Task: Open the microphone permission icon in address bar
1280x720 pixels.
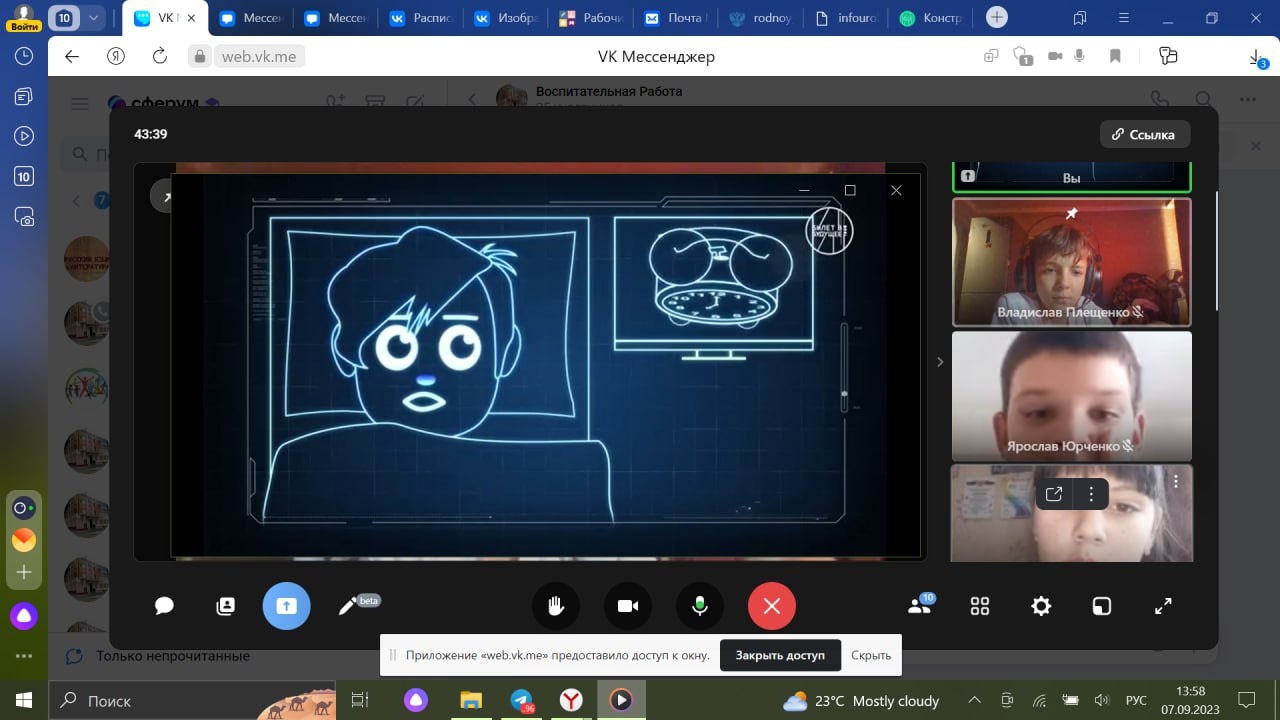Action: (x=1080, y=57)
